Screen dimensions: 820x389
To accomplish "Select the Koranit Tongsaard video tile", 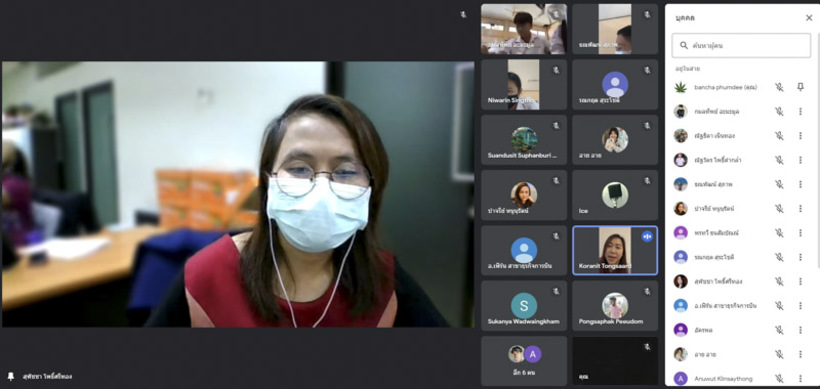I will point(615,250).
